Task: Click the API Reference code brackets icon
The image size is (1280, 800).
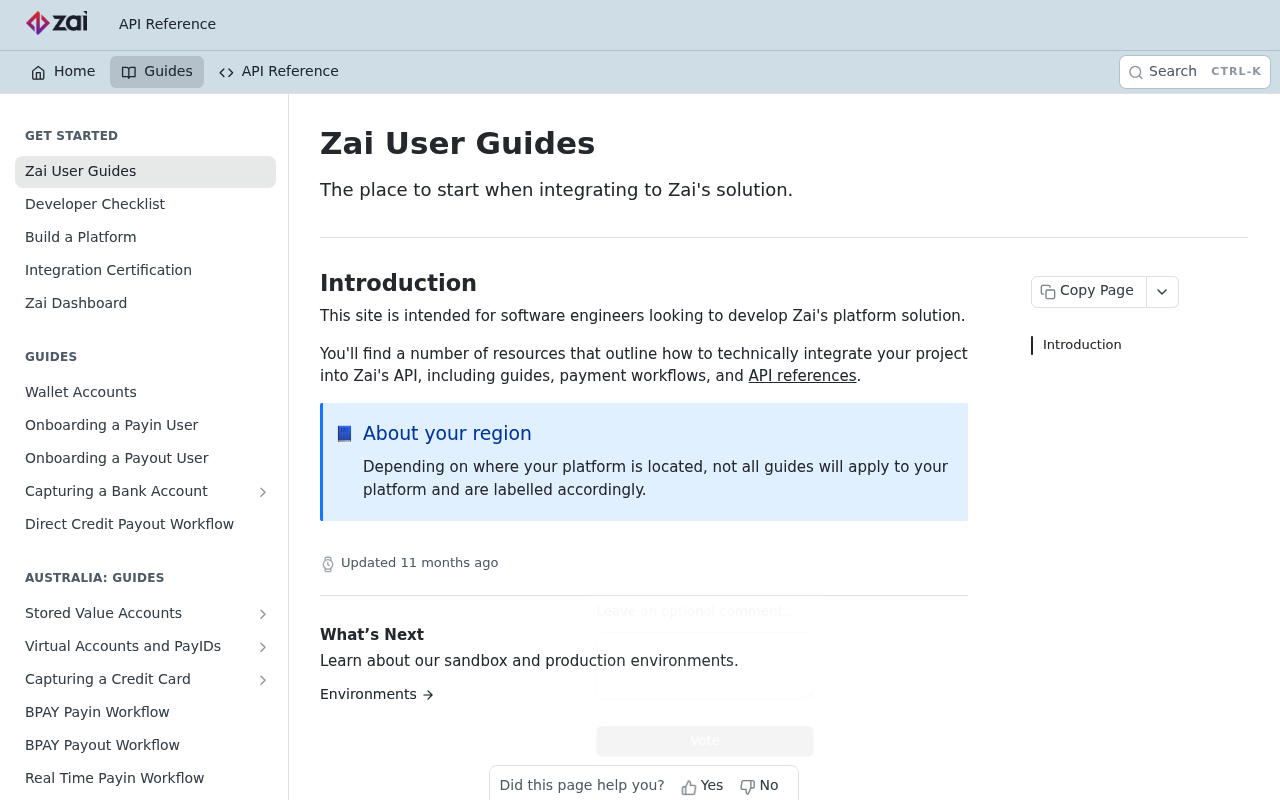Action: pyautogui.click(x=226, y=72)
